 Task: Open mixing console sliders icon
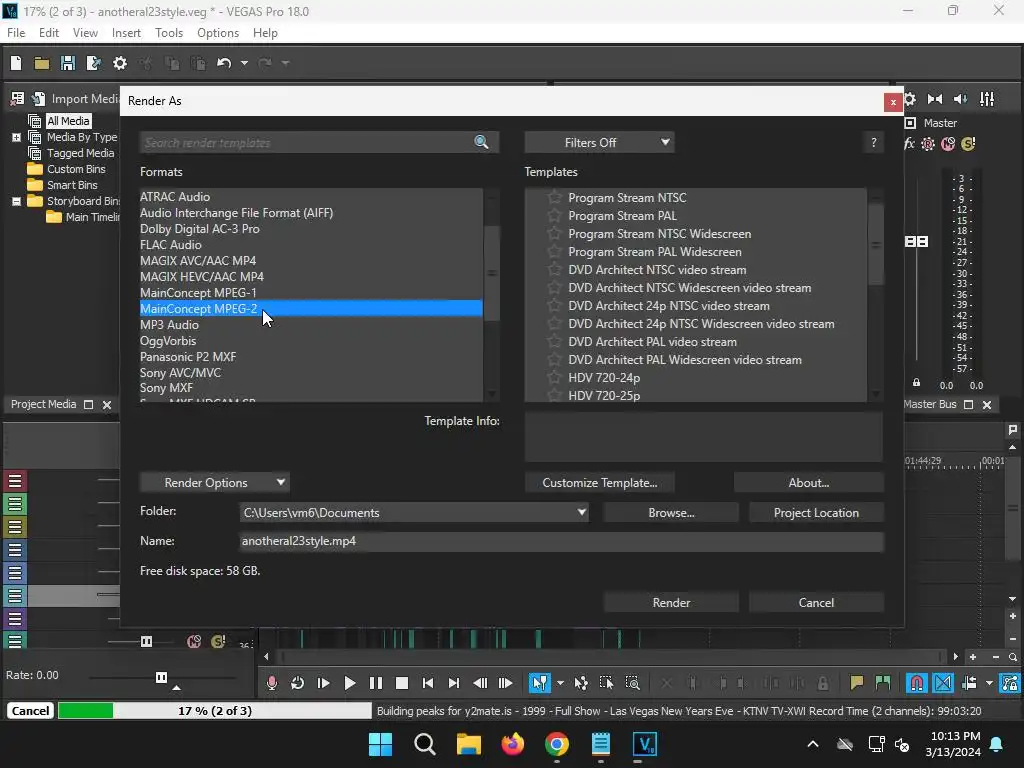987,99
